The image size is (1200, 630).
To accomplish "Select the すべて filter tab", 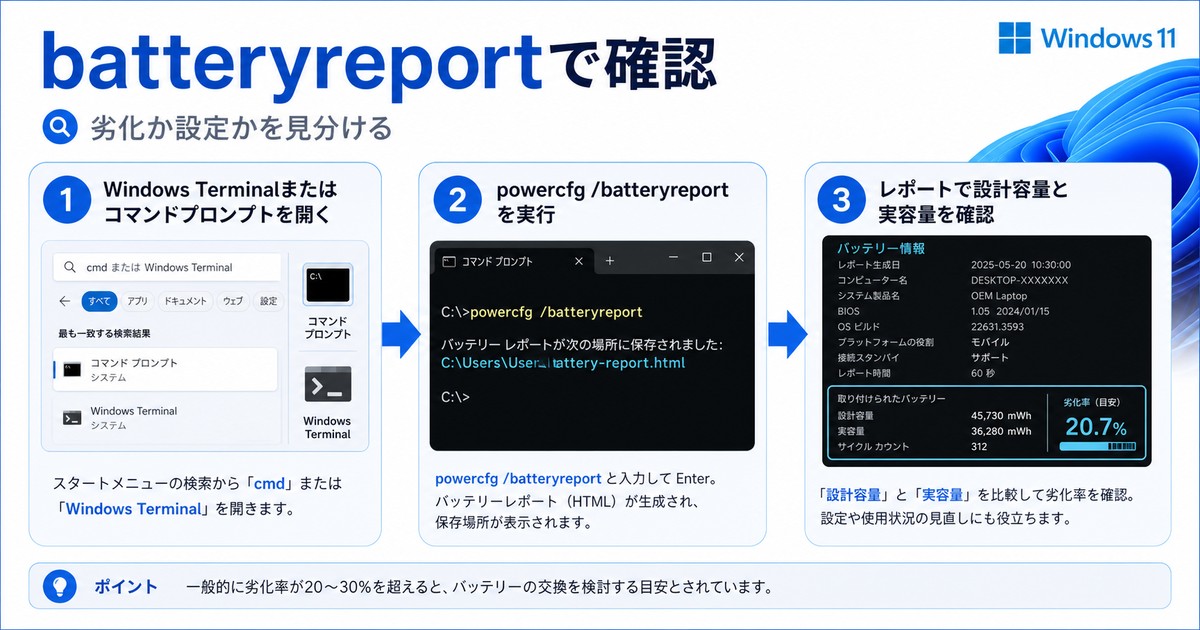I will click(x=100, y=301).
